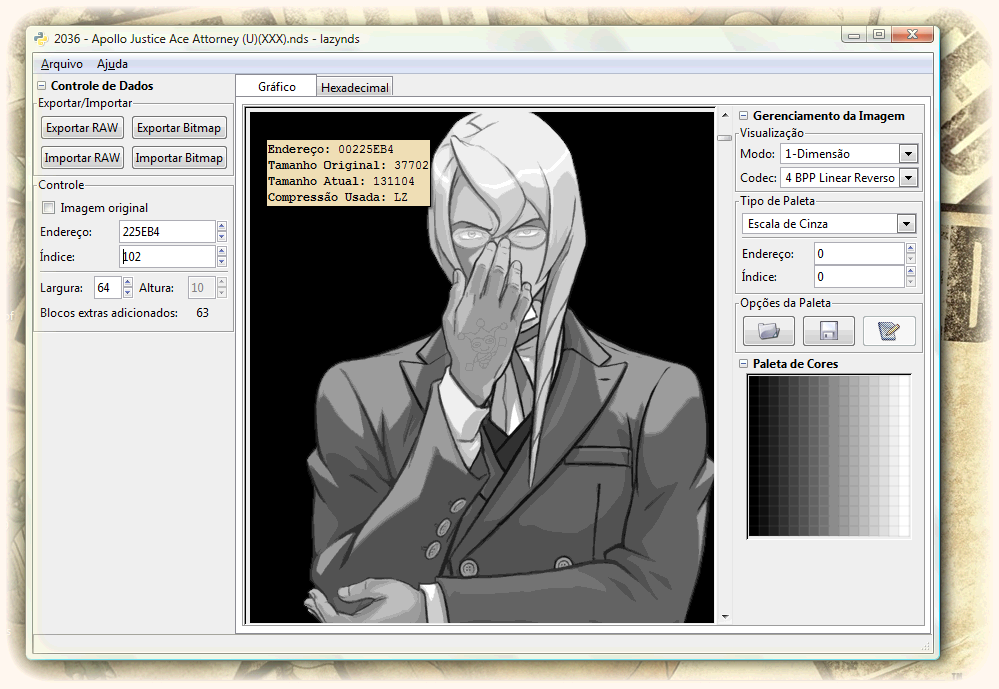999x689 pixels.
Task: Open the Escala de Cinza palette type dropdown
Action: tap(906, 224)
